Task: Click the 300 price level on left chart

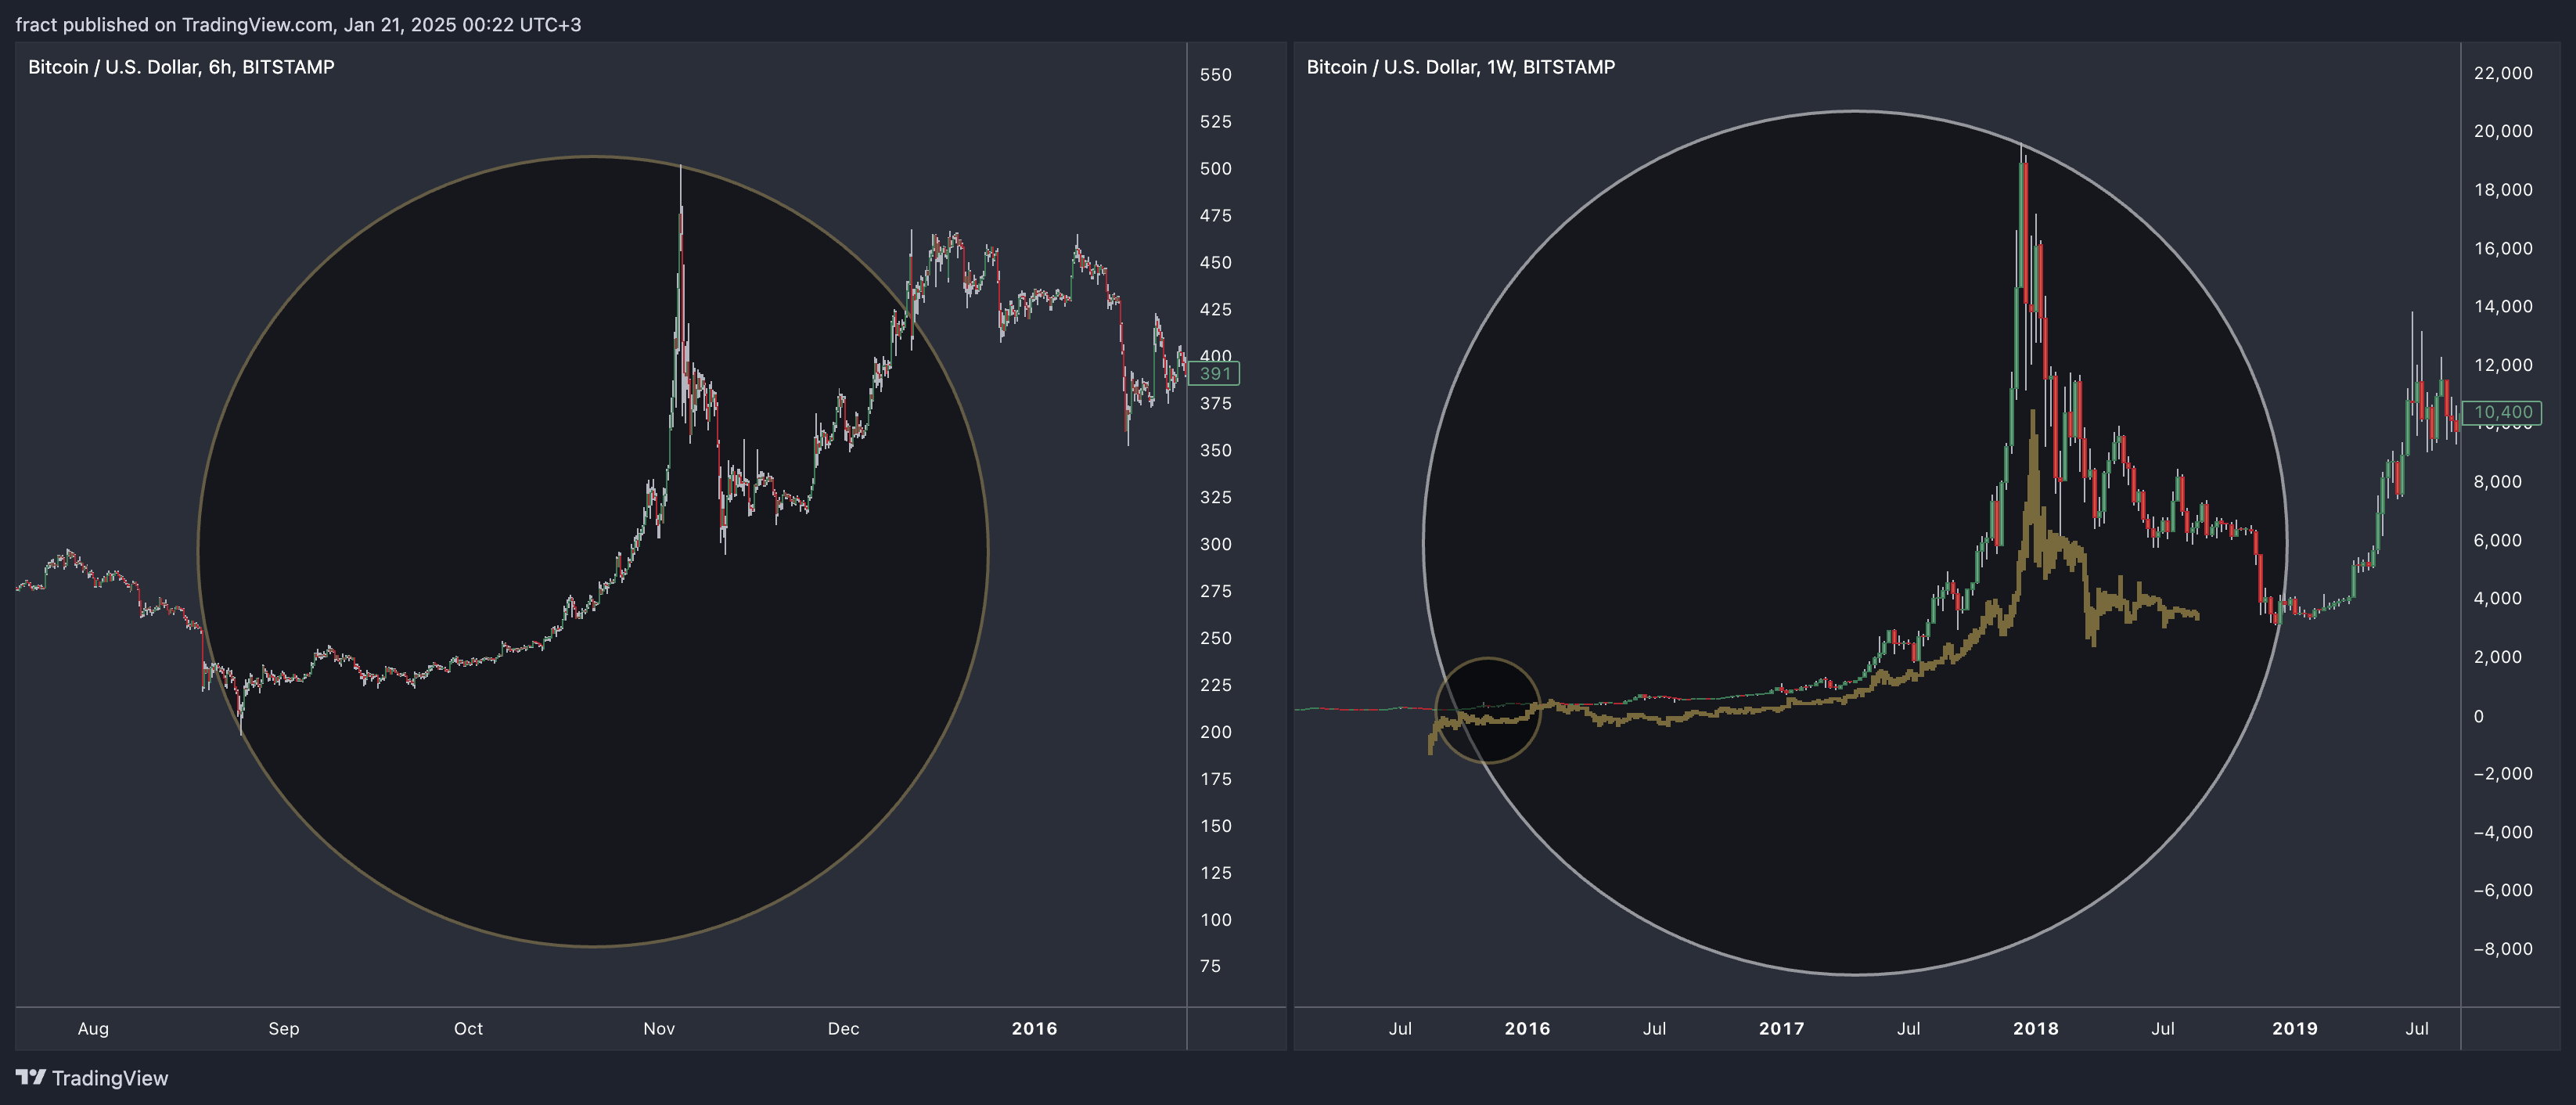Action: click(1215, 544)
